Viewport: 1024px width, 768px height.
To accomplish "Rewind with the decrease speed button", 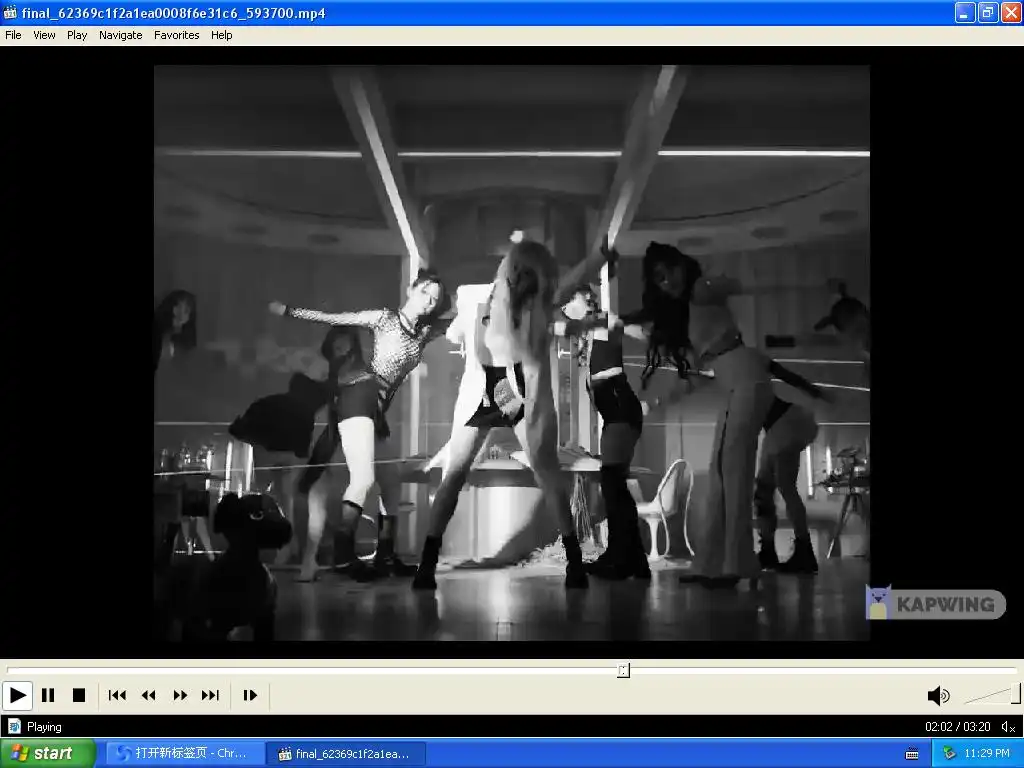I will pyautogui.click(x=148, y=696).
